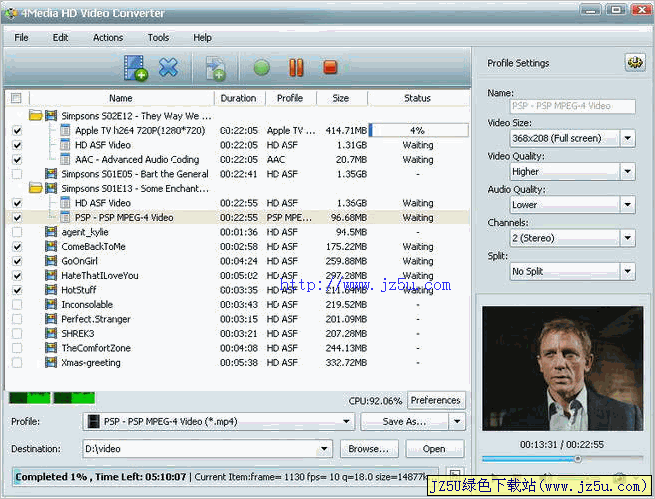The image size is (655, 499).
Task: Uncheck the Apple TV h264 720P item
Action: (17, 131)
